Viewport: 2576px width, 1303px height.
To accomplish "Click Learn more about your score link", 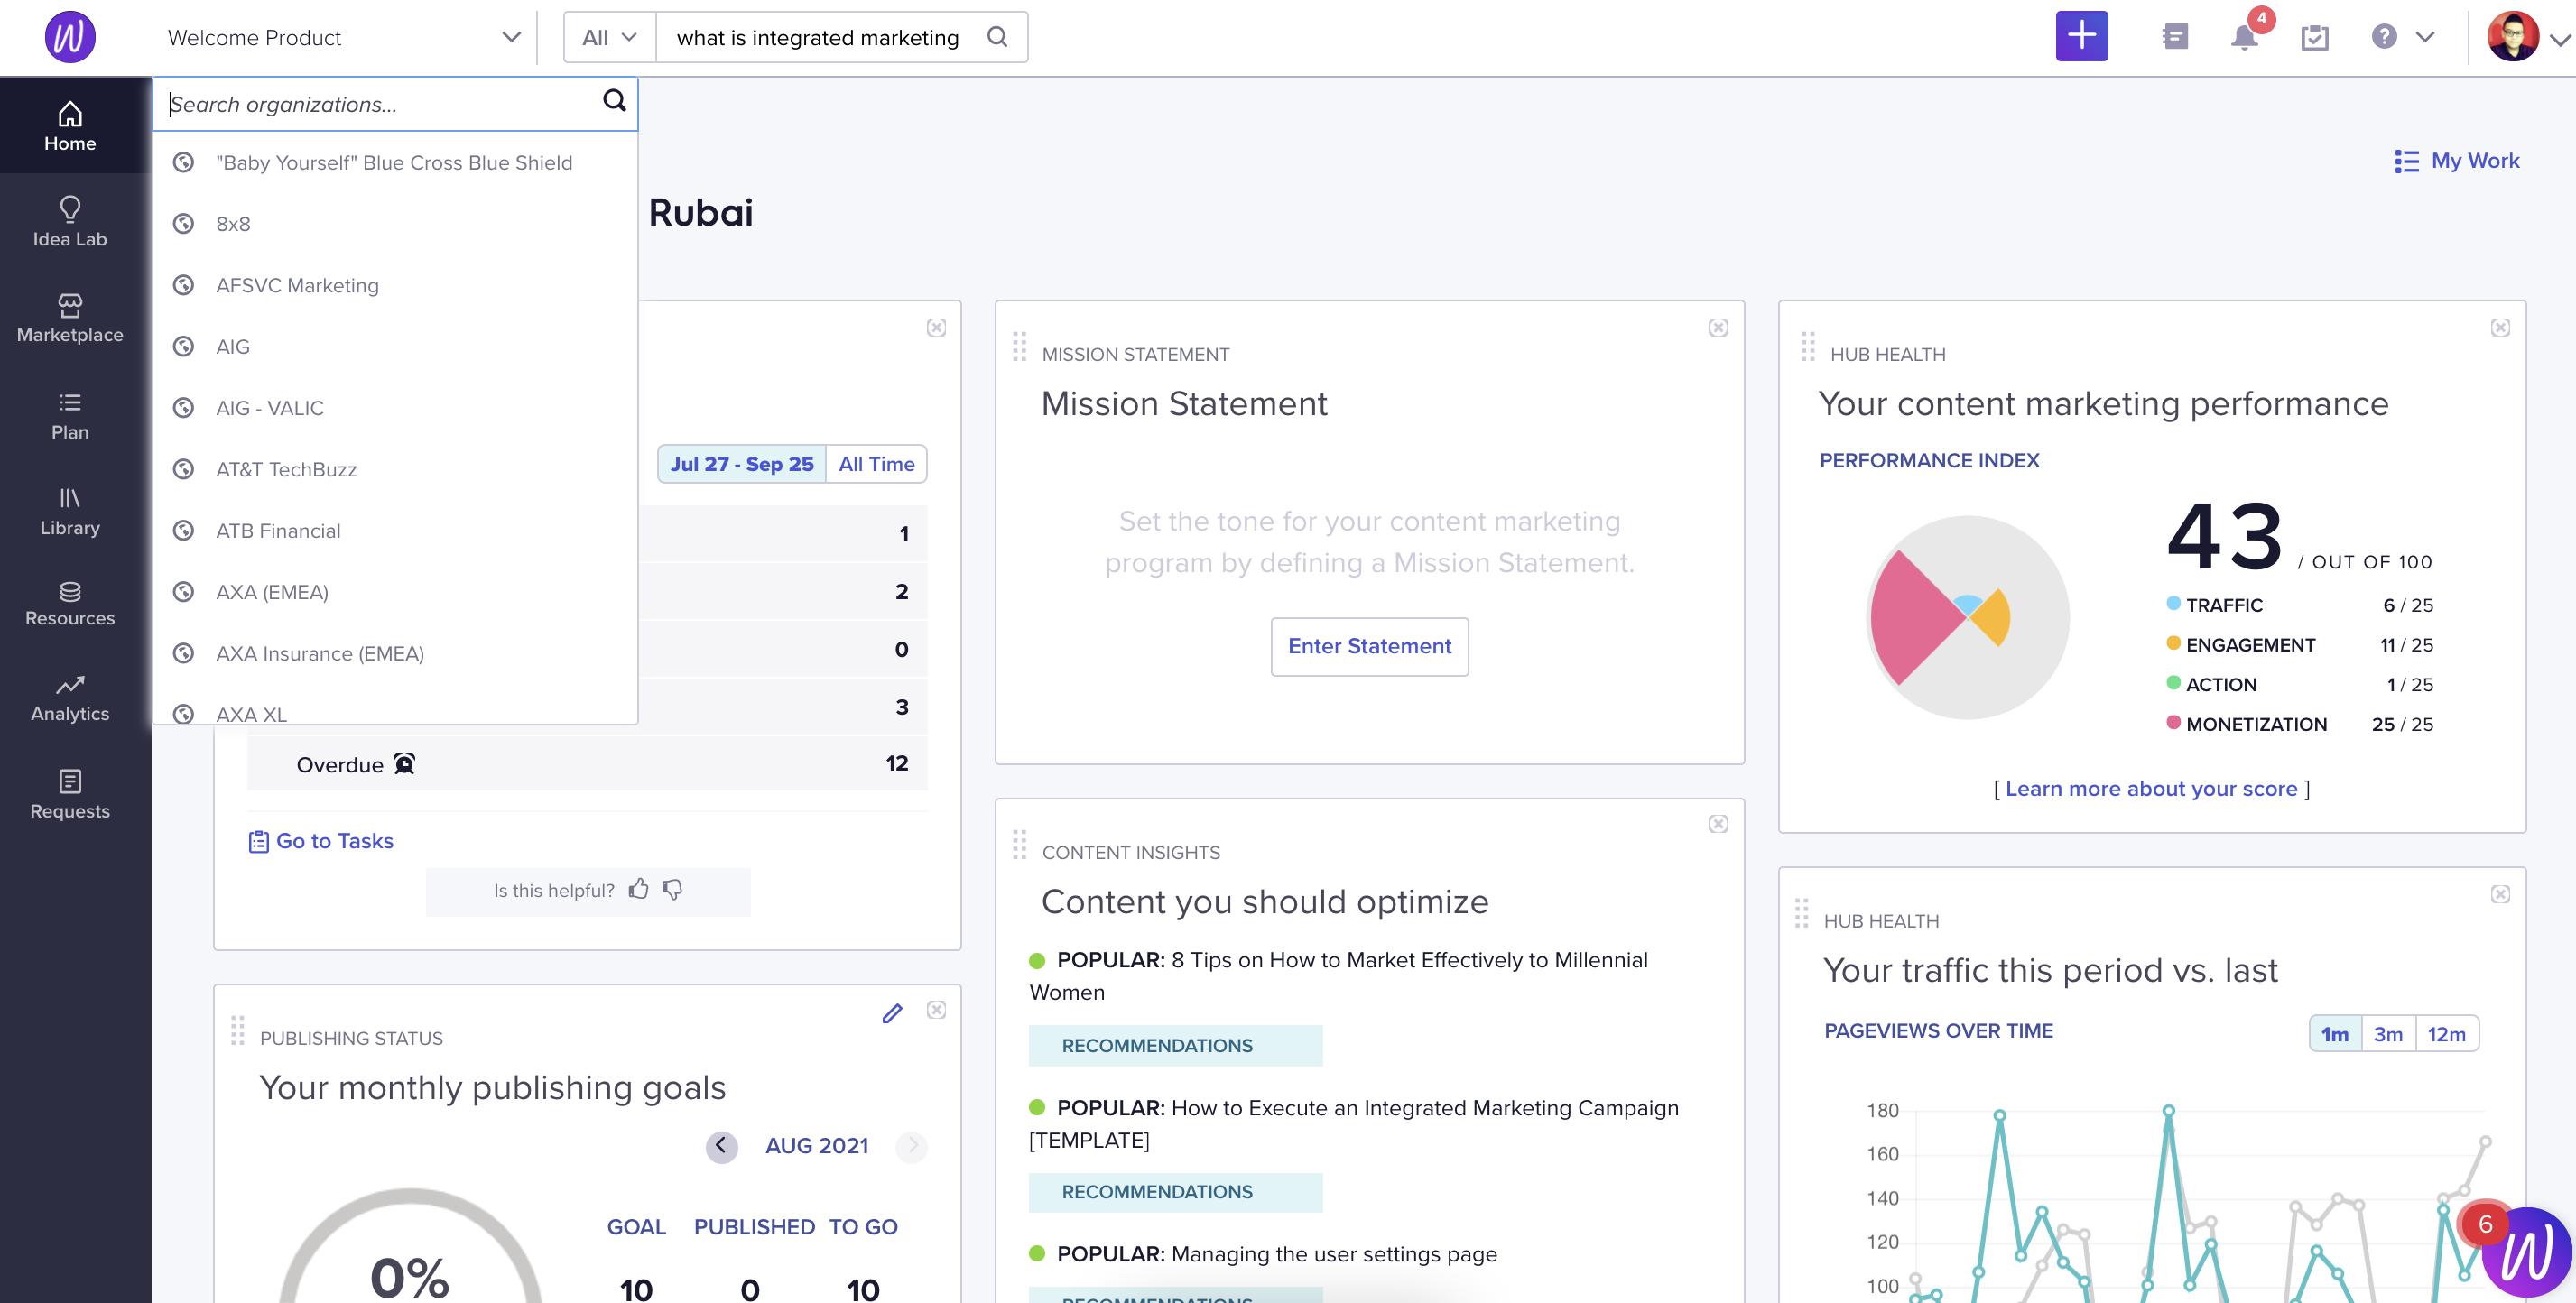I will coord(2151,789).
